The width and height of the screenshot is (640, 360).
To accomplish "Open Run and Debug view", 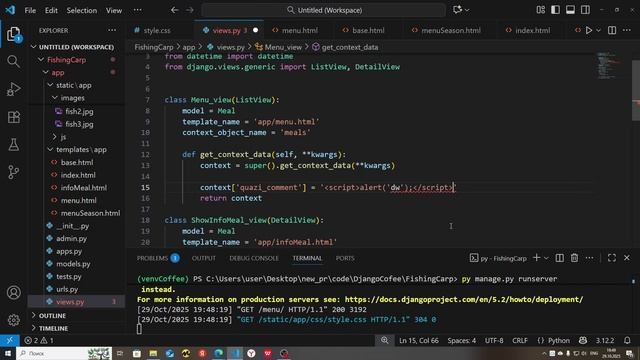I will [x=13, y=89].
